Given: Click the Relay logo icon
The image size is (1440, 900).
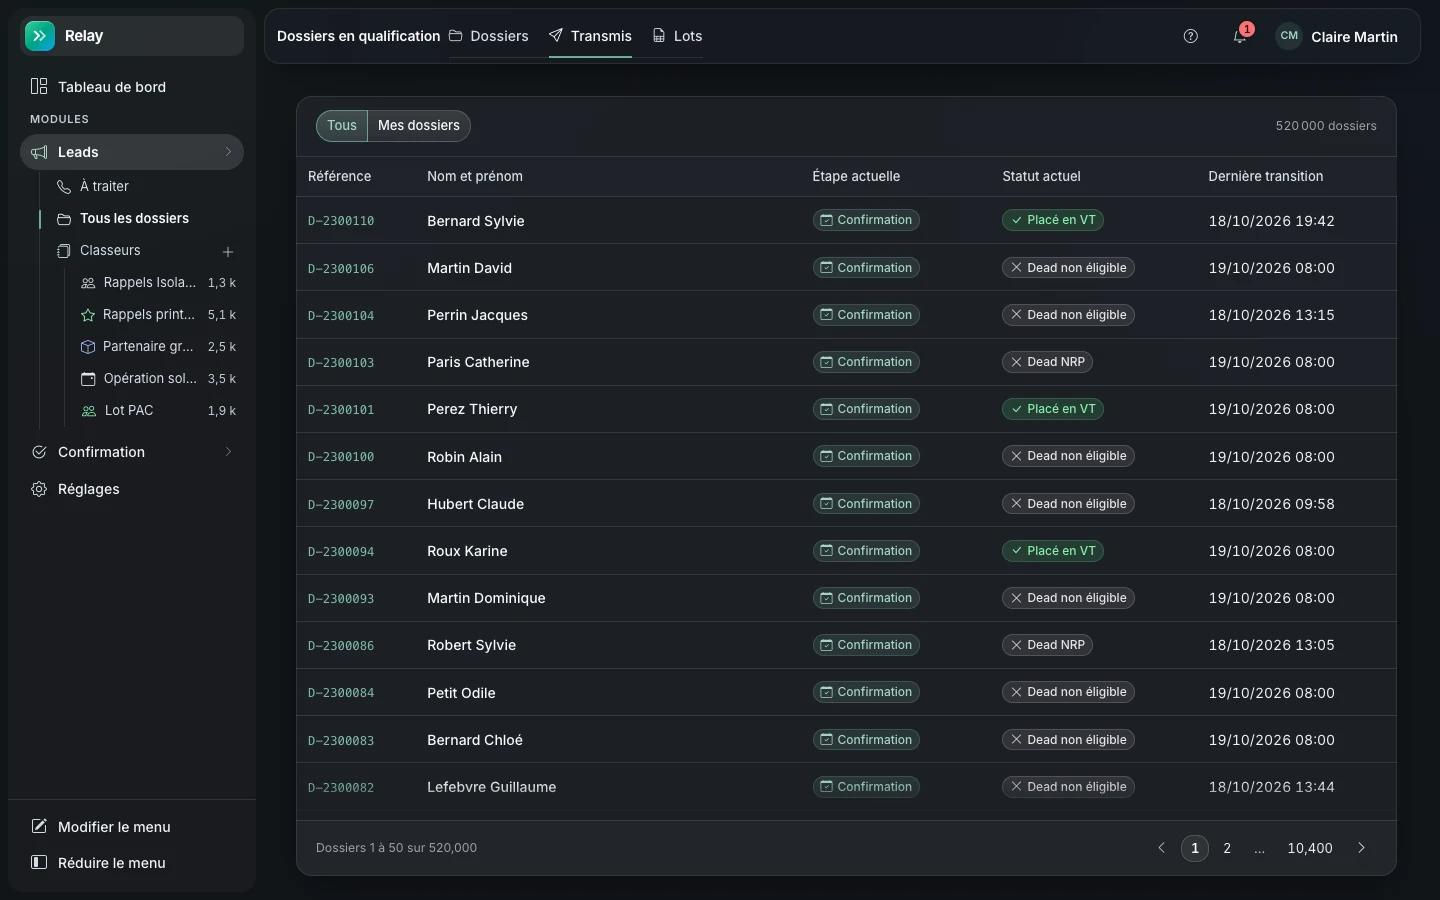Looking at the screenshot, I should point(40,36).
